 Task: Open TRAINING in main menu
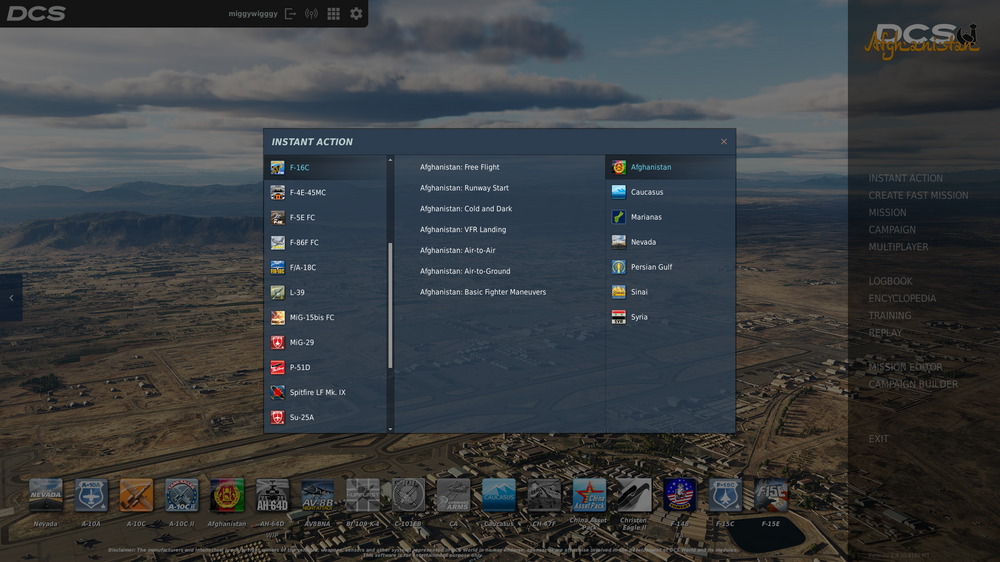[x=890, y=316]
